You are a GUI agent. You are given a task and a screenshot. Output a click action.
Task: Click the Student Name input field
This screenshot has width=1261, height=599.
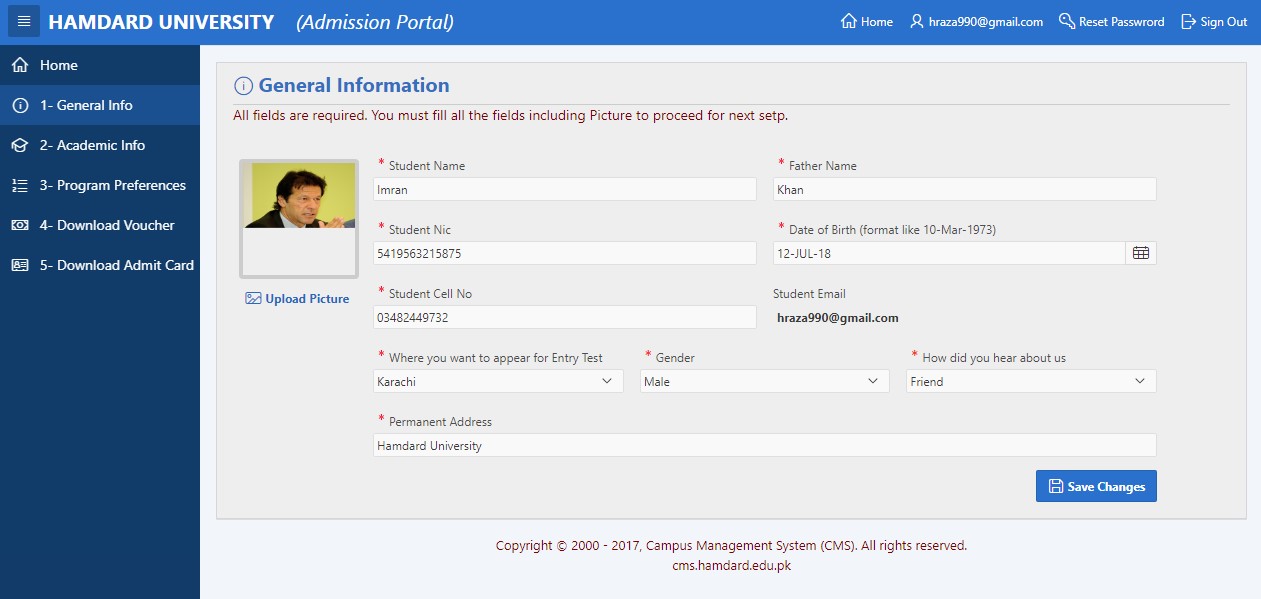click(565, 189)
